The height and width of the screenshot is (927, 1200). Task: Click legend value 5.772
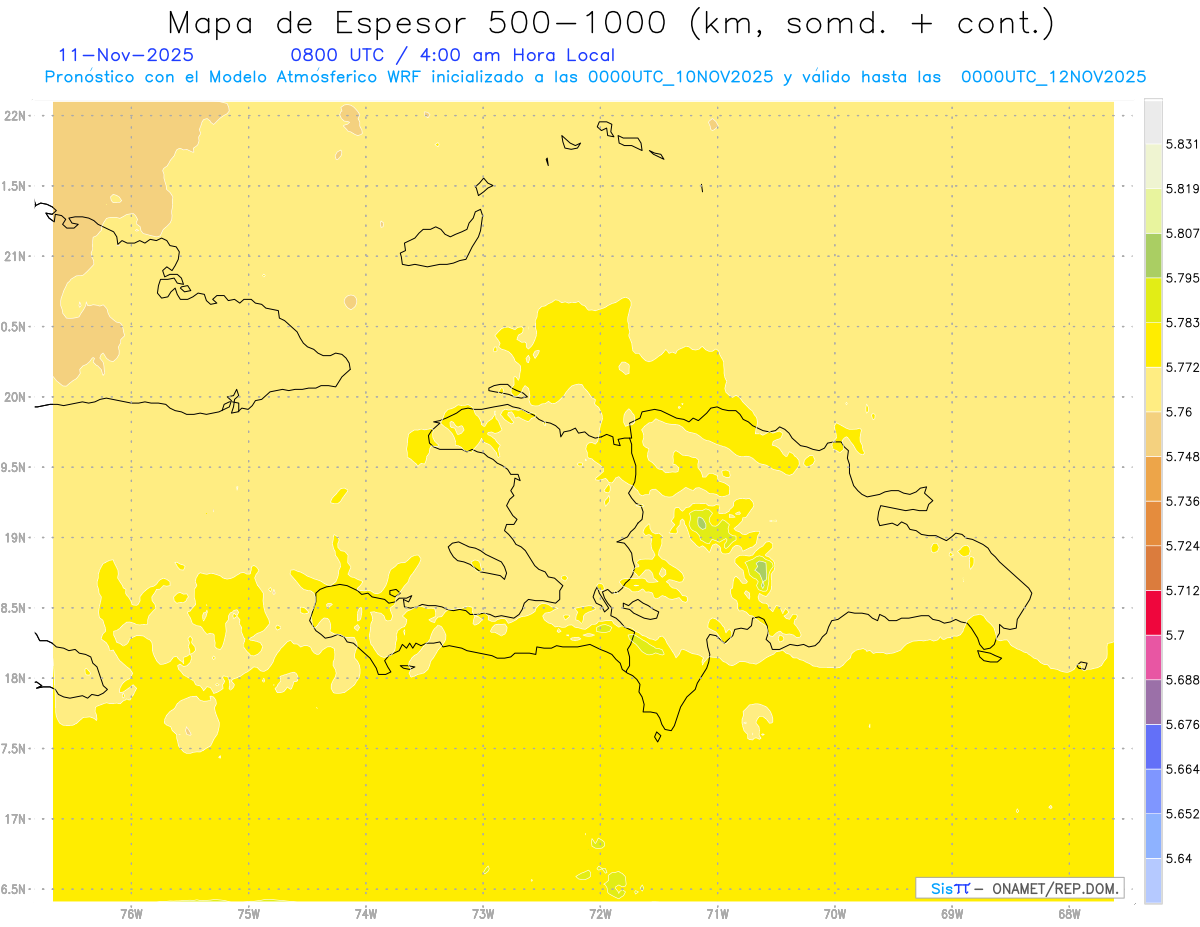tap(1182, 368)
